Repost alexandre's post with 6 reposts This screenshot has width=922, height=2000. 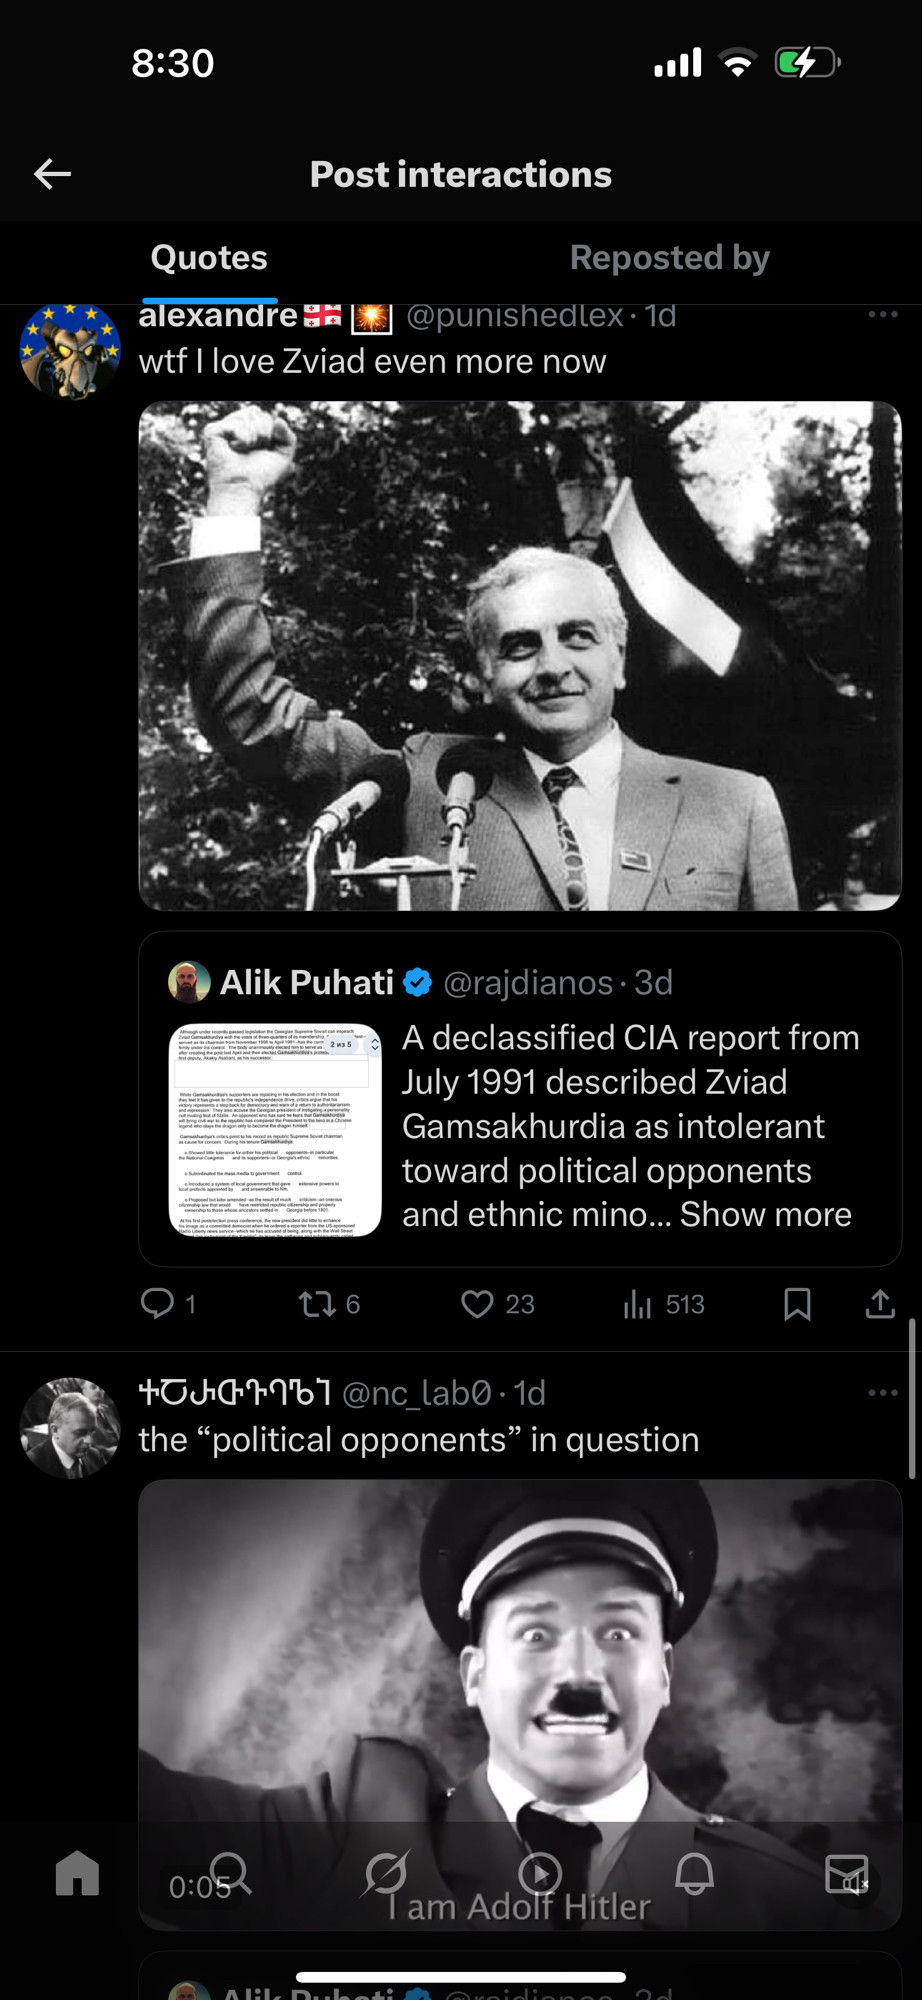[x=318, y=1303]
